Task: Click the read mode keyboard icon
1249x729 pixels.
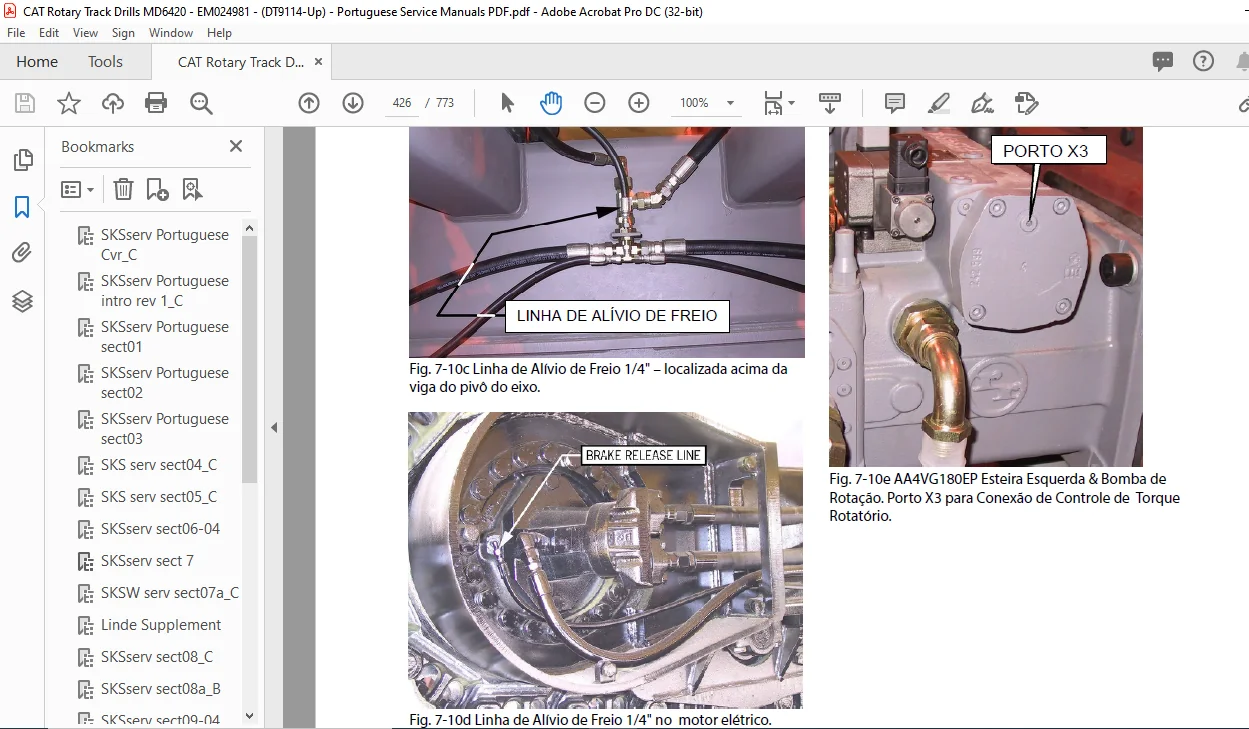Action: point(830,103)
